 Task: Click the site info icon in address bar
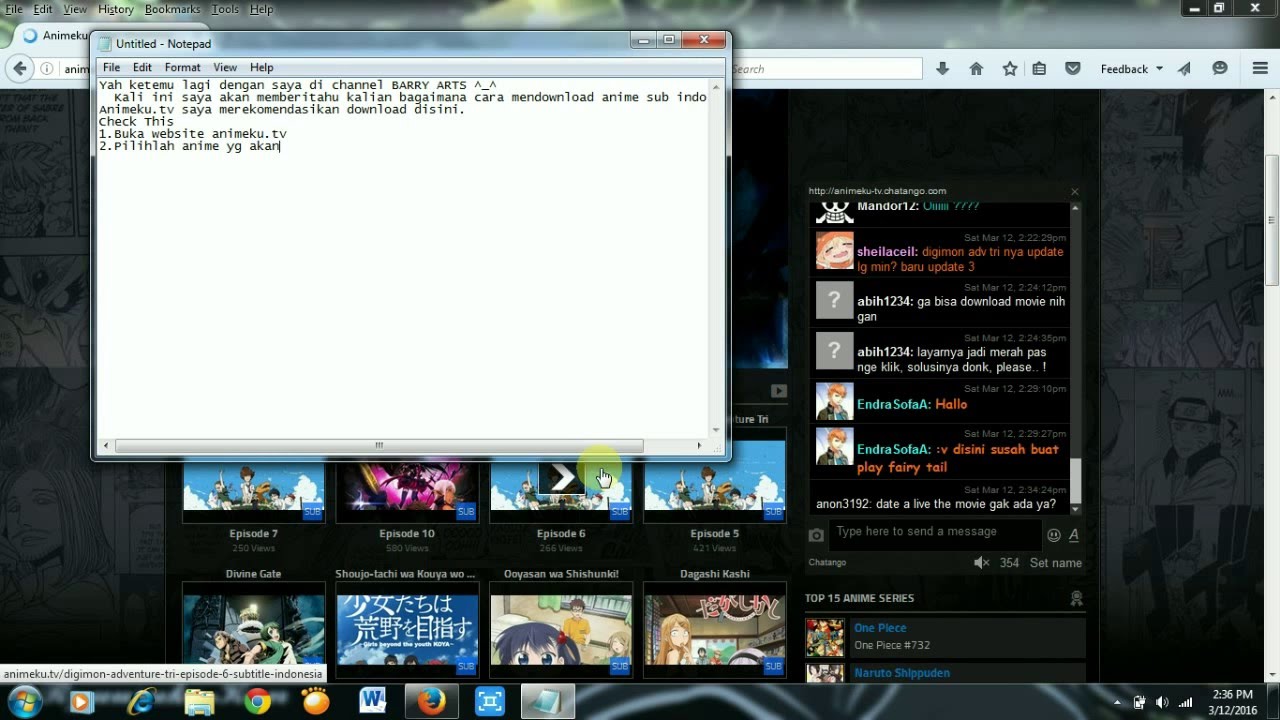47,69
